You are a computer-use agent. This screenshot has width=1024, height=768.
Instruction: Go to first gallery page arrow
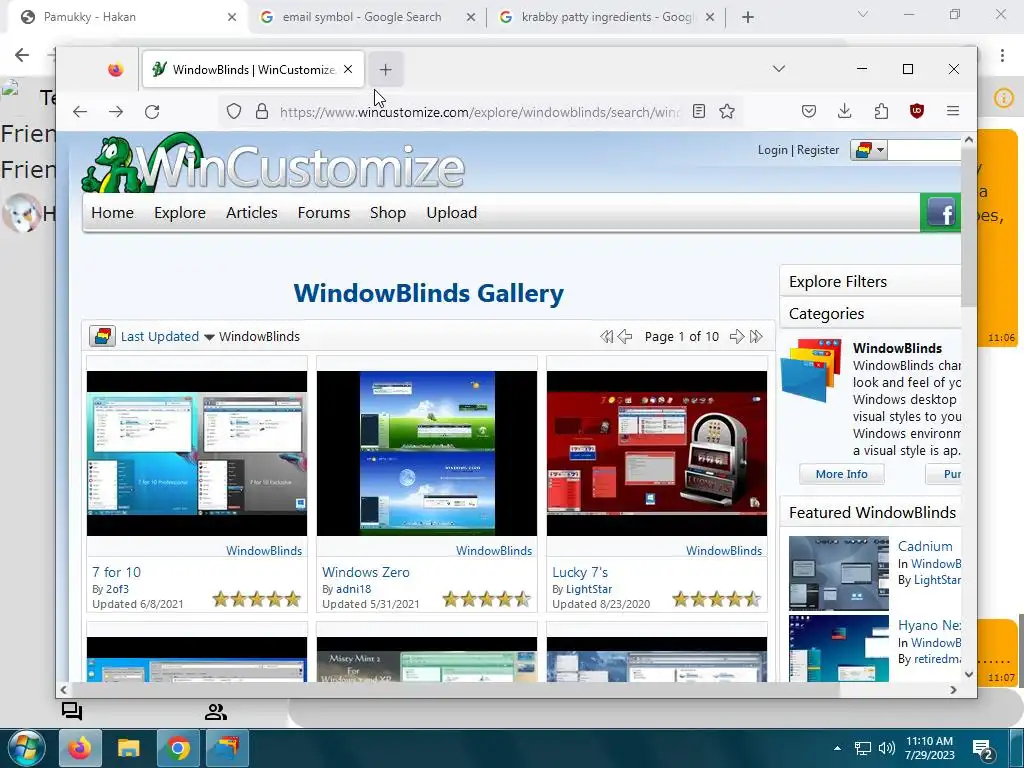click(x=606, y=336)
